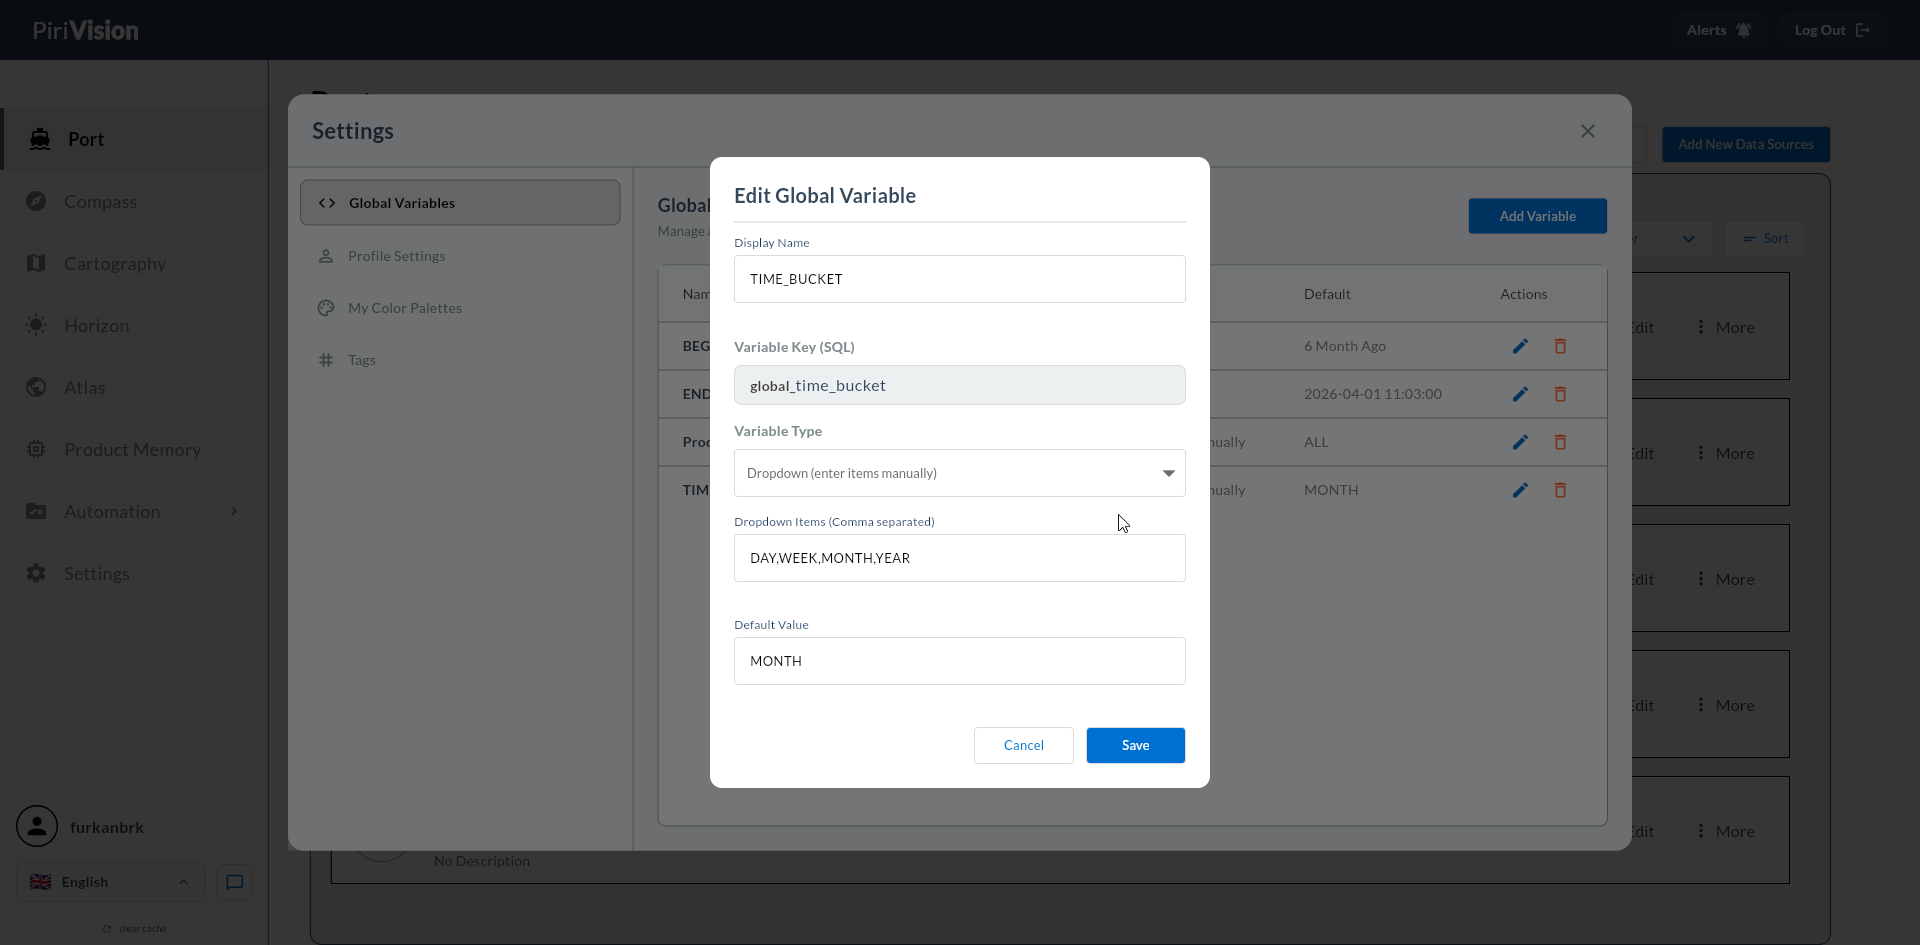Expand the Automation submenu chevron
This screenshot has height=945, width=1920.
point(234,511)
